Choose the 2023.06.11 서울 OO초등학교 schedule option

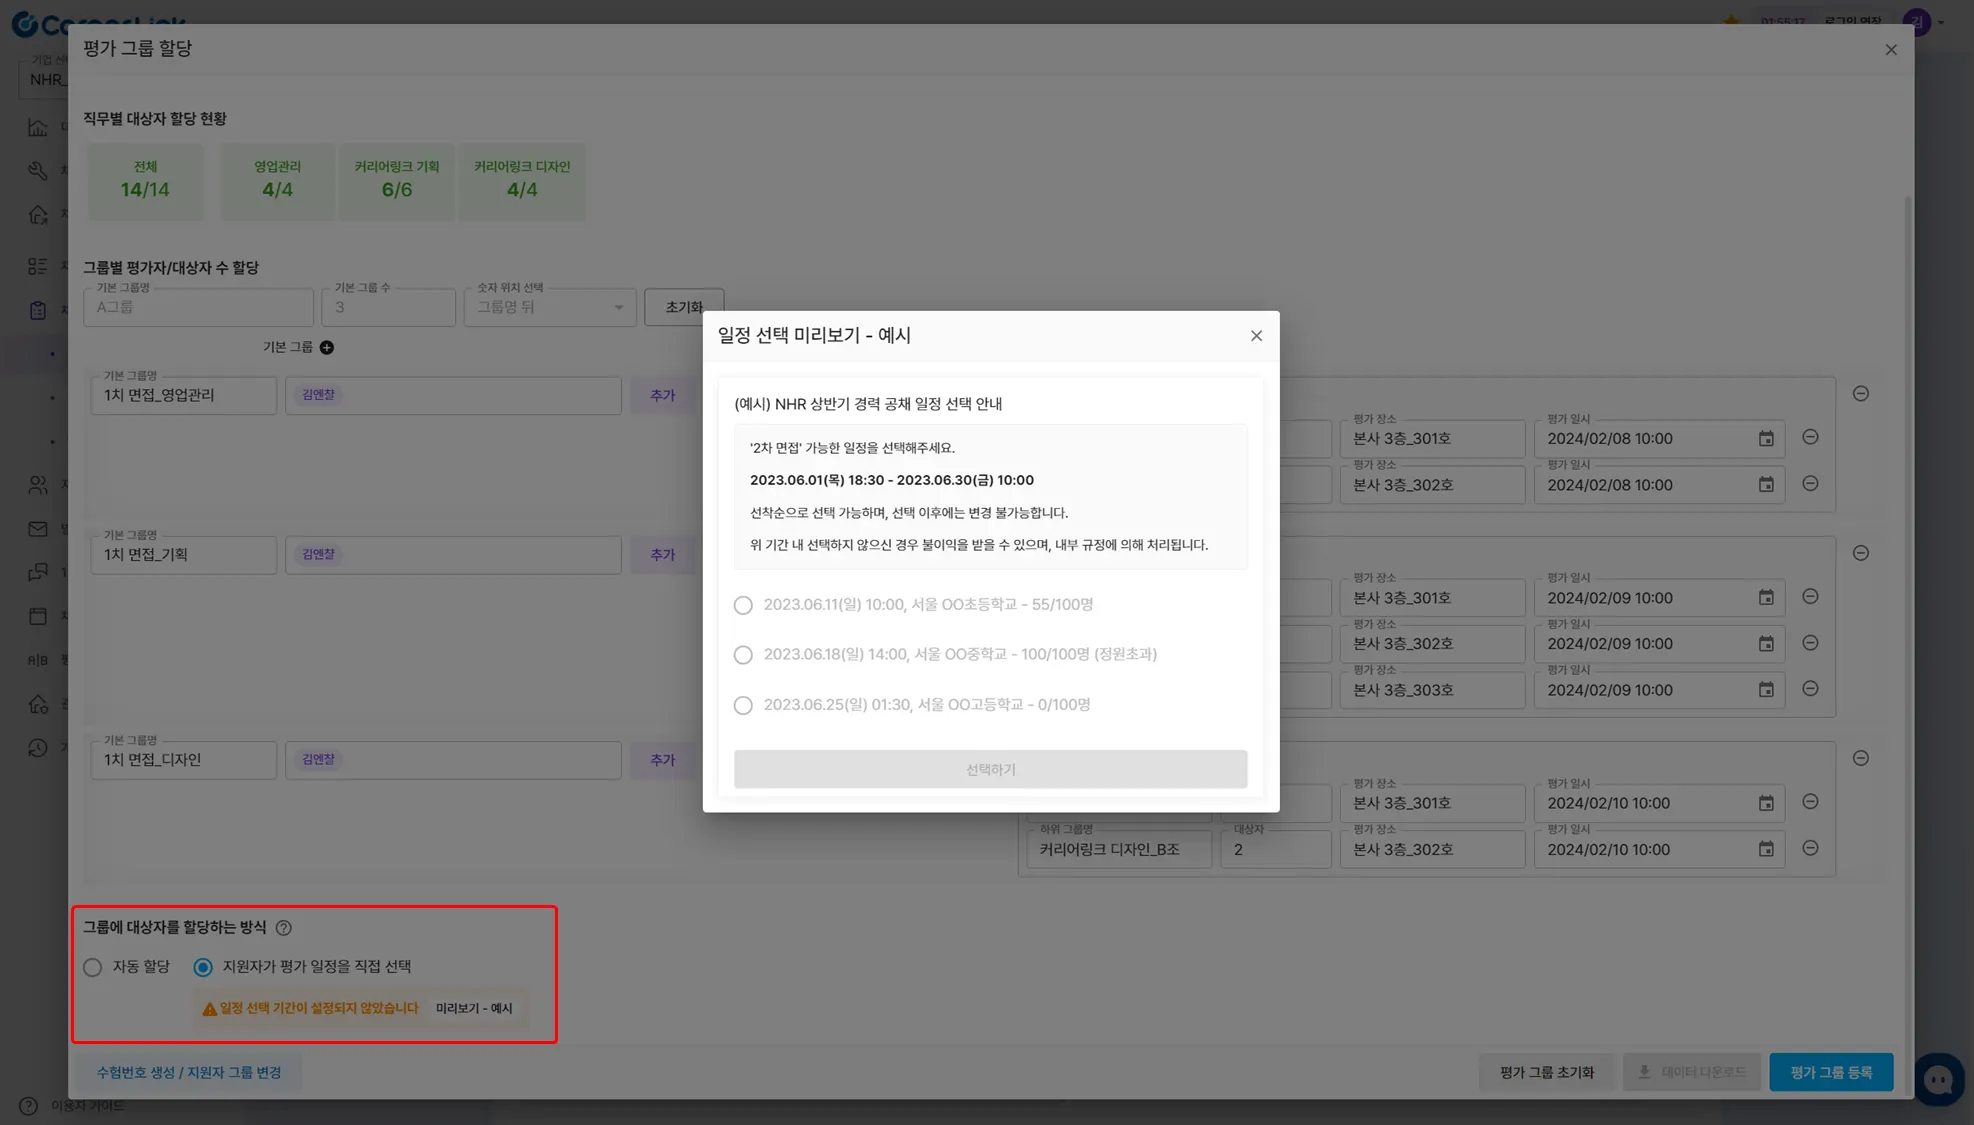(743, 605)
